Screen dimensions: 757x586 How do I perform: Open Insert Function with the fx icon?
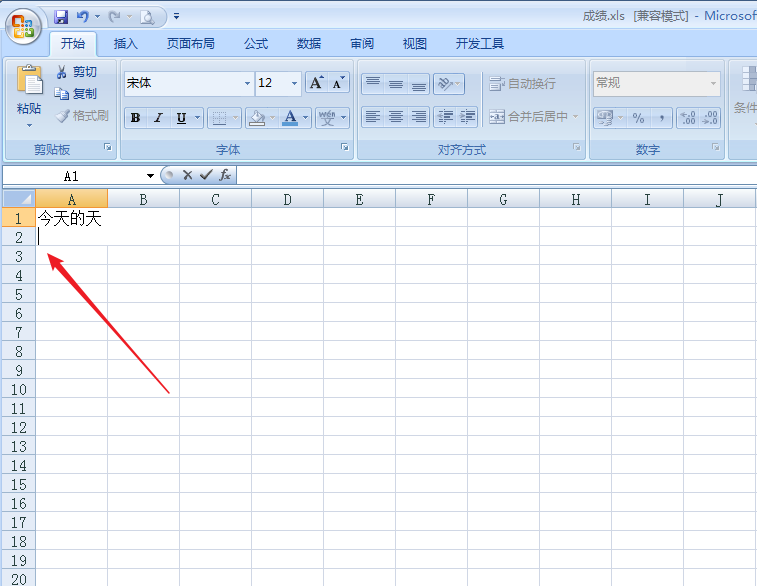(x=225, y=175)
